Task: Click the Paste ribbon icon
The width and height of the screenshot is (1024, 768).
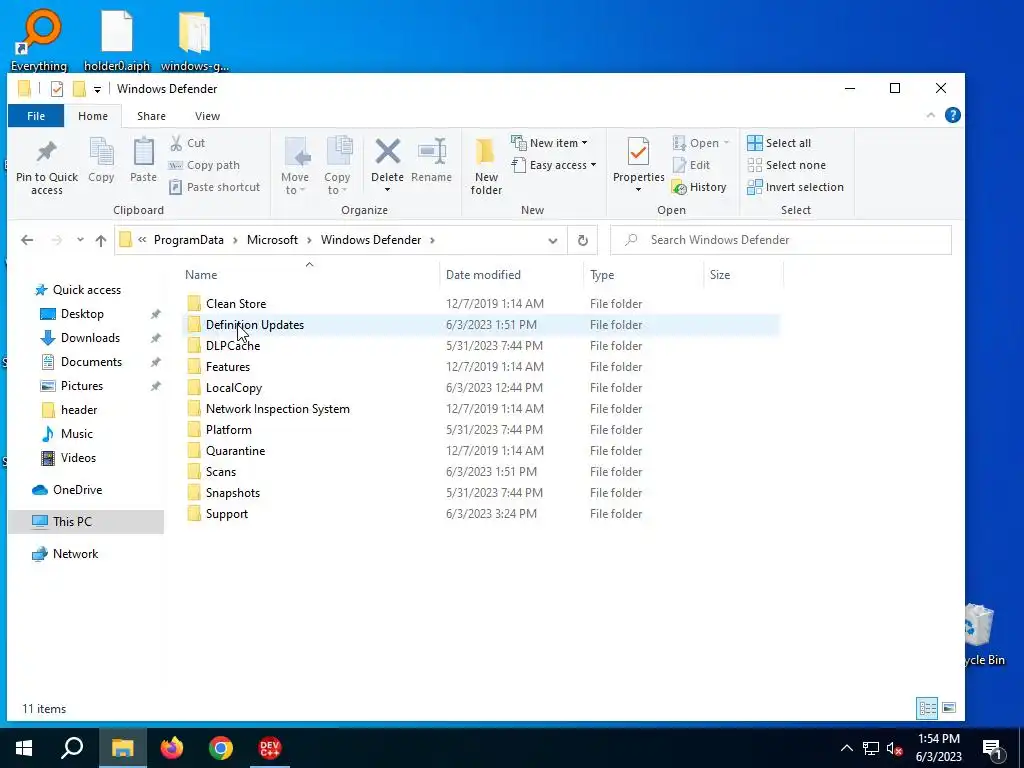Action: 143,153
